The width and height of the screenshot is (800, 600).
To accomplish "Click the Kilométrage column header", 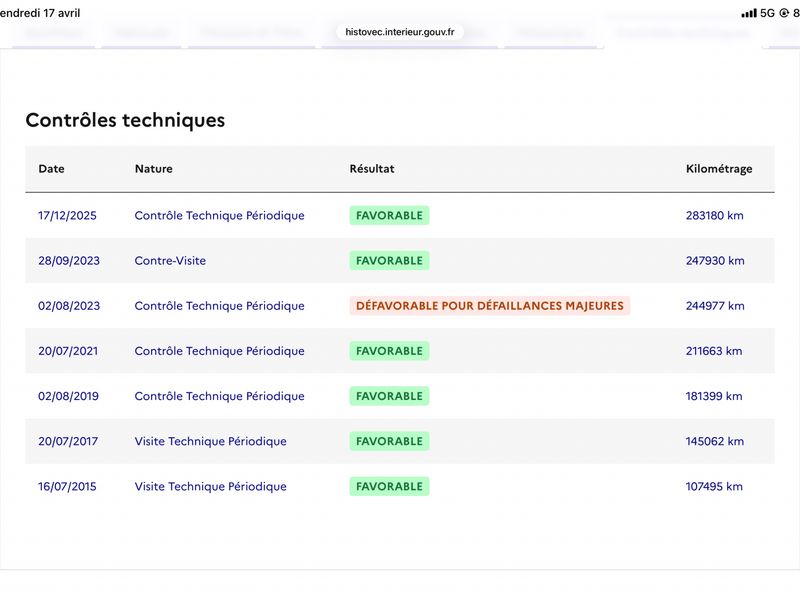I will click(719, 169).
